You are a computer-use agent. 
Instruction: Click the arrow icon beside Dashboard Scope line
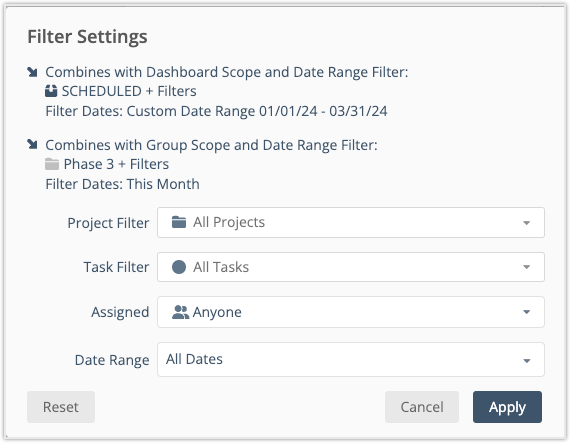32,72
